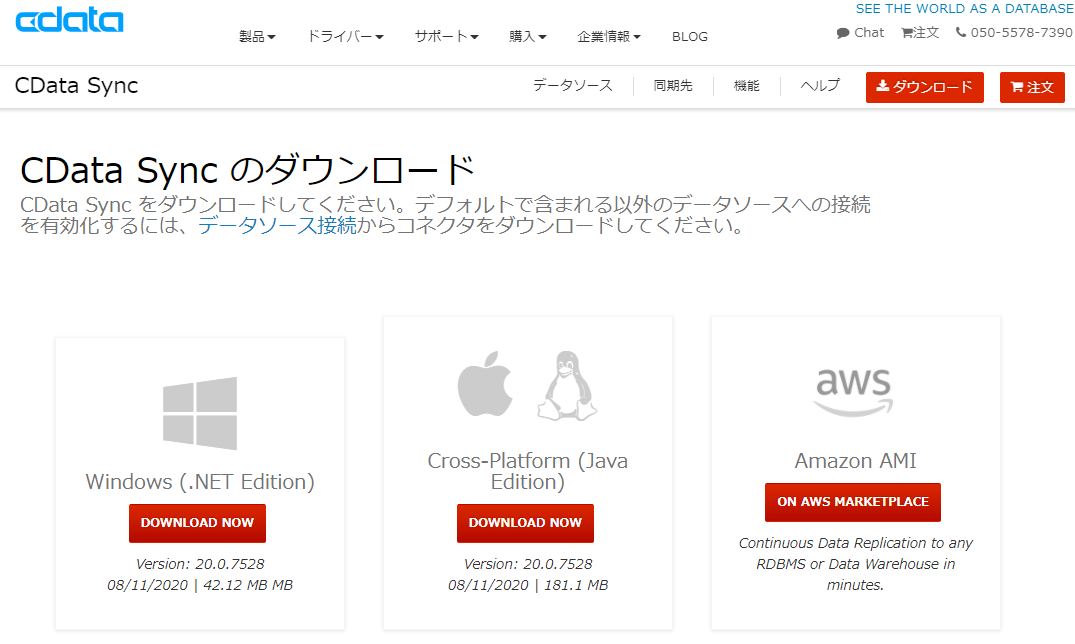
Task: Click the red ダウンロード button
Action: tap(925, 87)
